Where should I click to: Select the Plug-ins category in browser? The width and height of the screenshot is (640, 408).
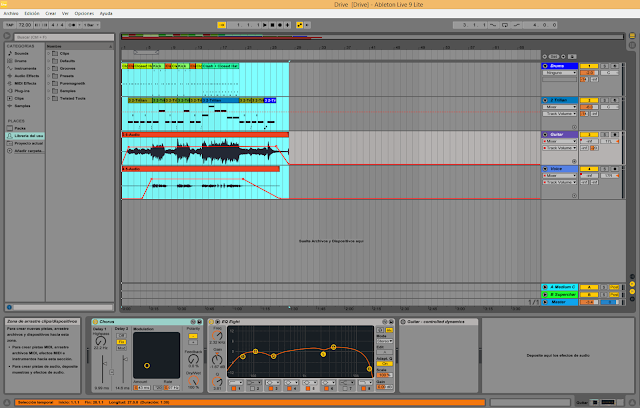22,91
